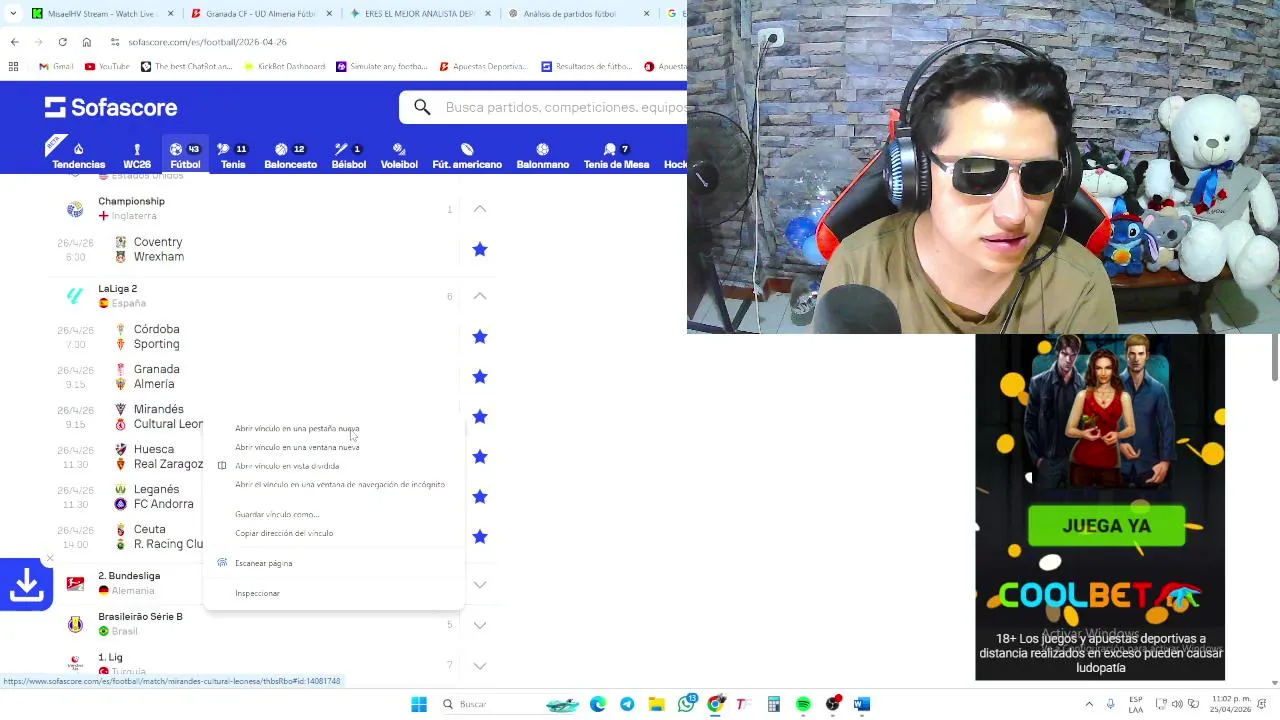
Task: Open the browser apps grid icon
Action: click(13, 66)
